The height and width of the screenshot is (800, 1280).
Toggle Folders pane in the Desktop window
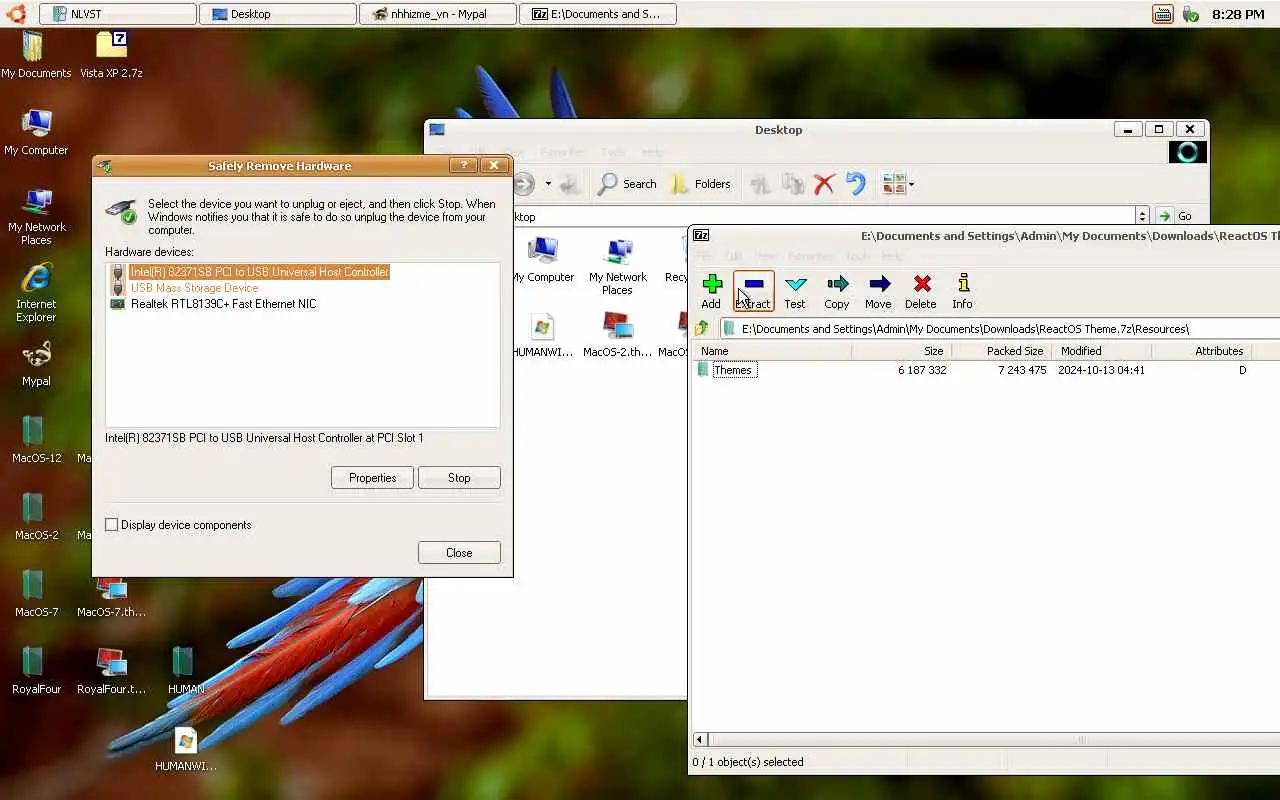pyautogui.click(x=700, y=184)
